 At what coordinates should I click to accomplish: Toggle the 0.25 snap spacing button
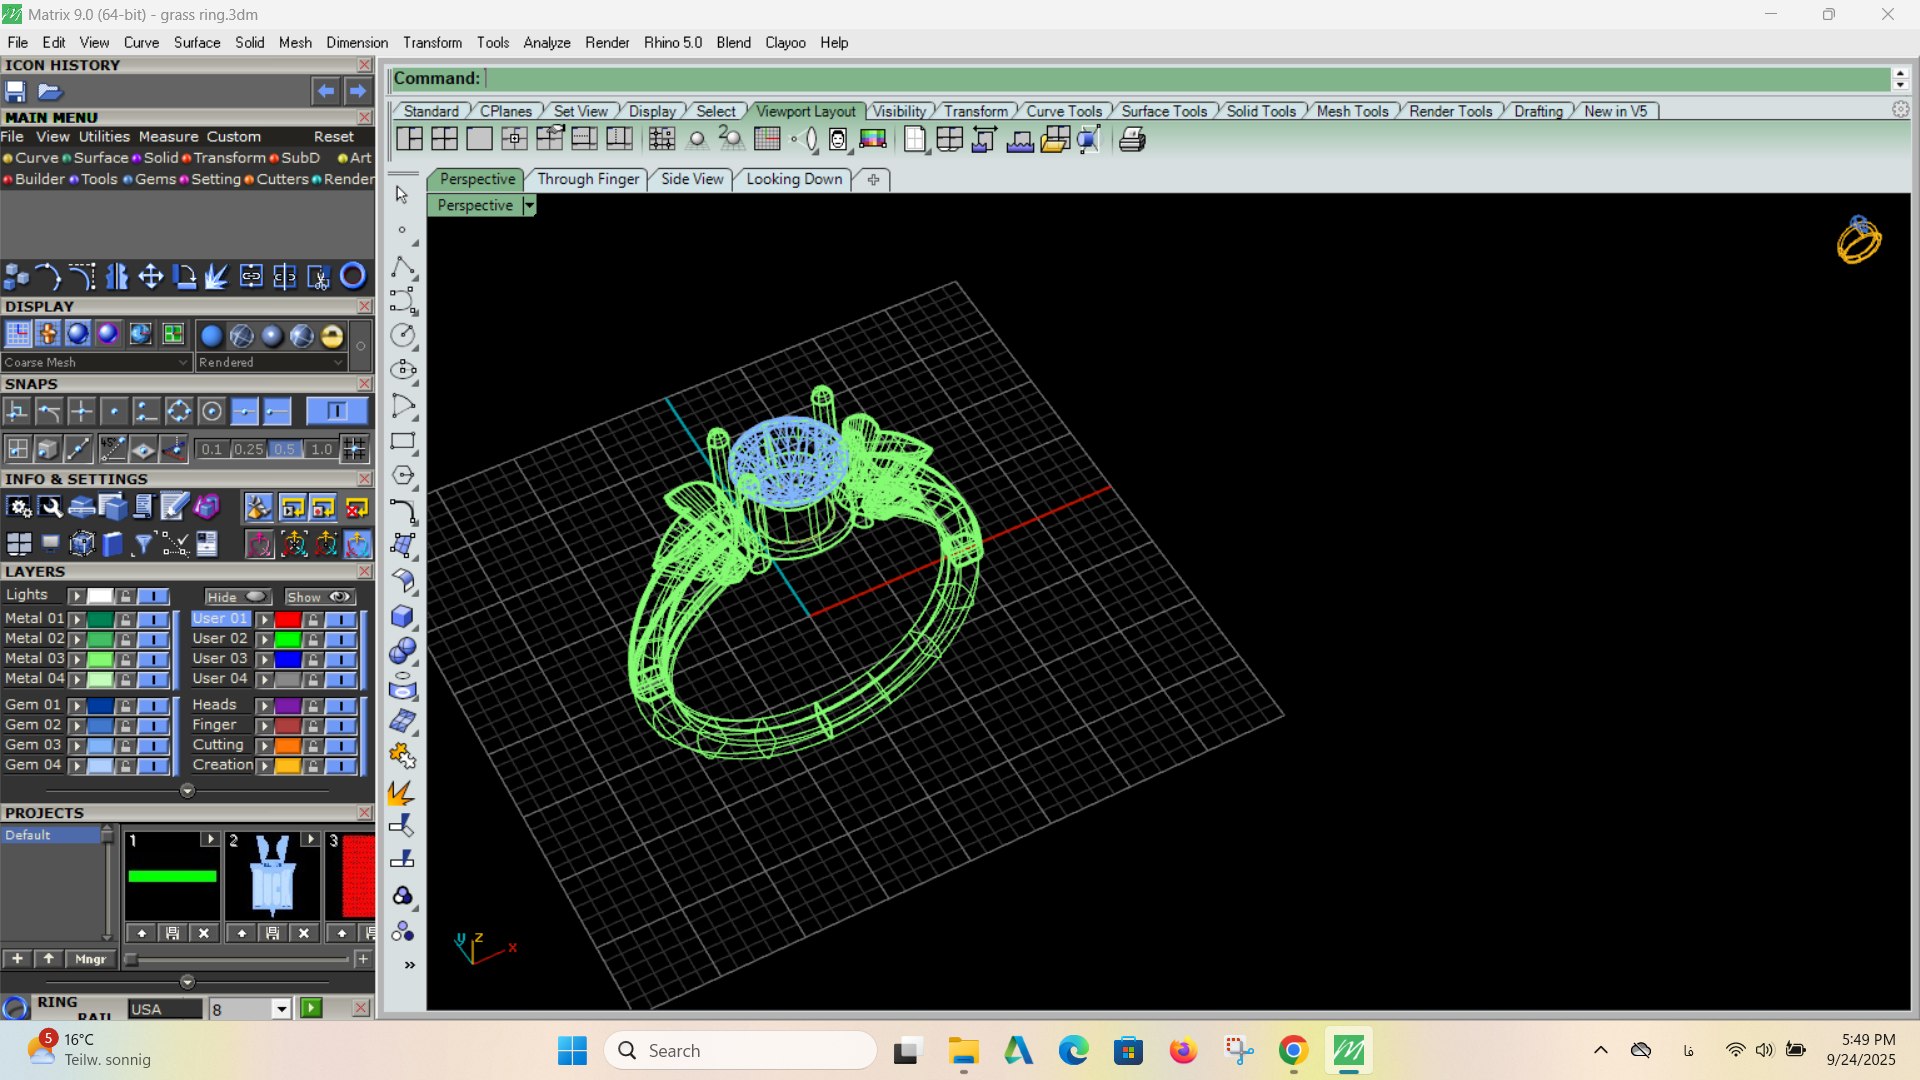pyautogui.click(x=248, y=449)
